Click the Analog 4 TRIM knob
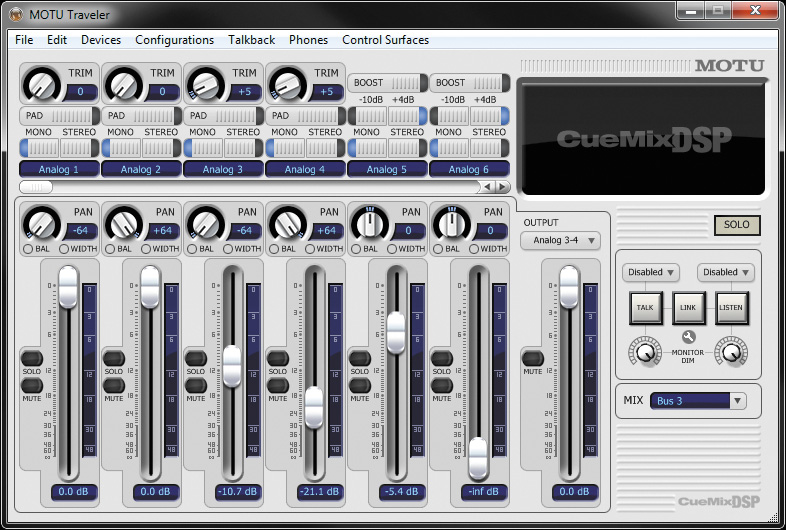The width and height of the screenshot is (786, 530). [x=288, y=84]
